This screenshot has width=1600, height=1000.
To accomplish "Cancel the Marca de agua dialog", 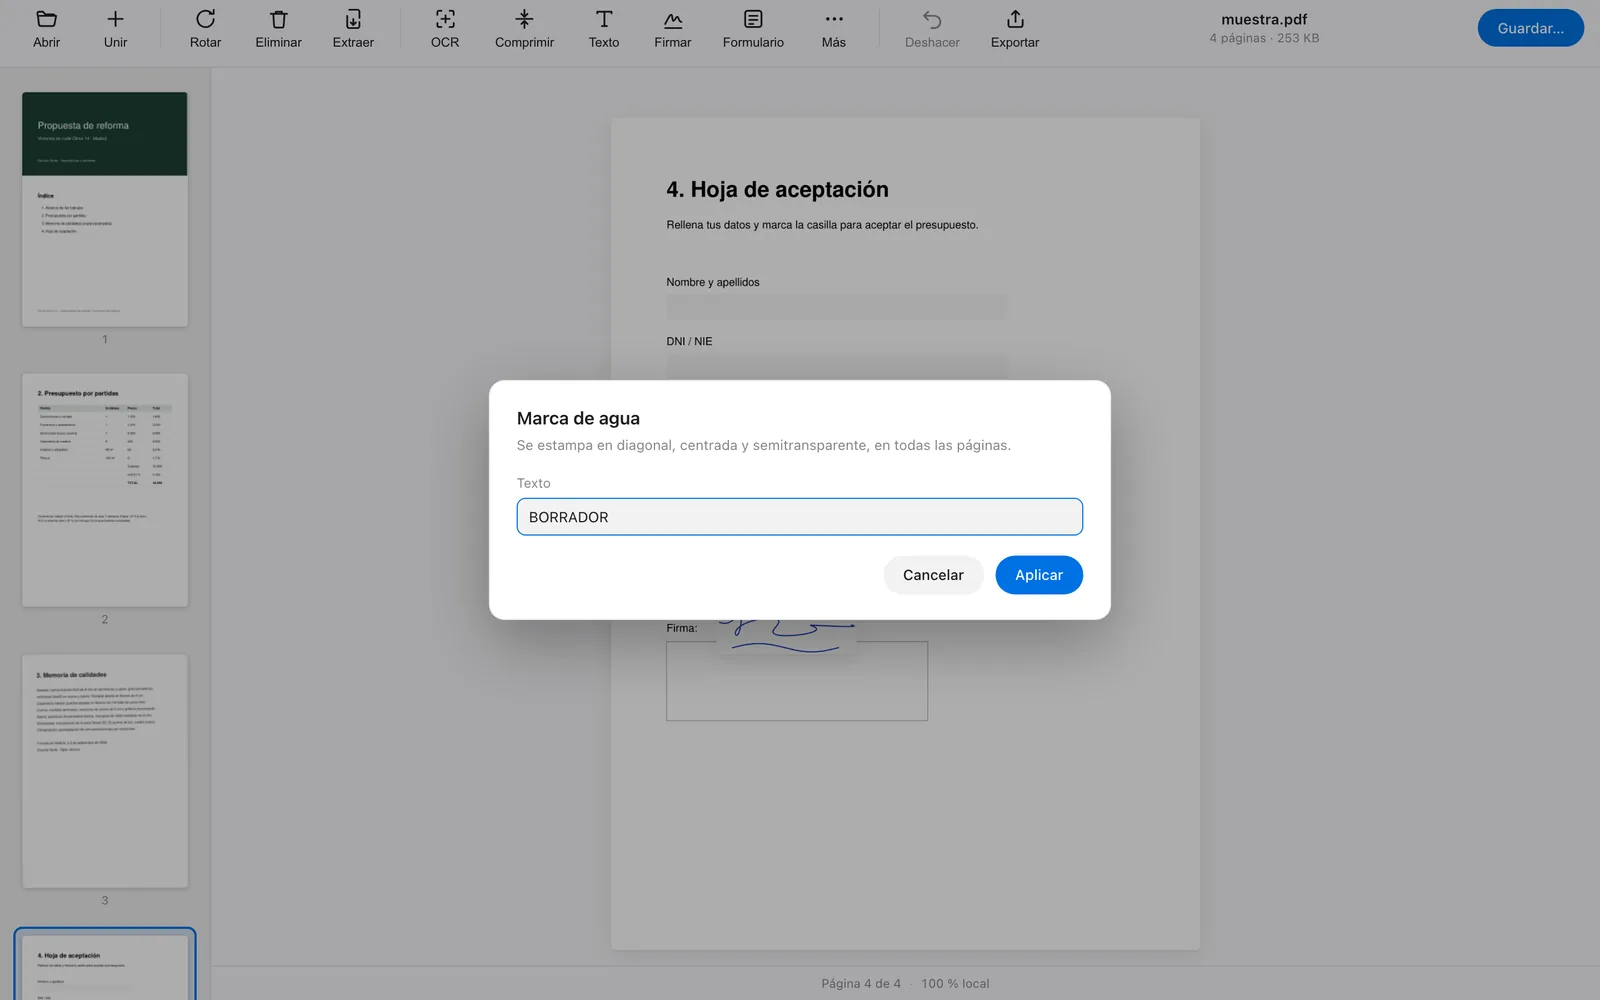I will [933, 575].
